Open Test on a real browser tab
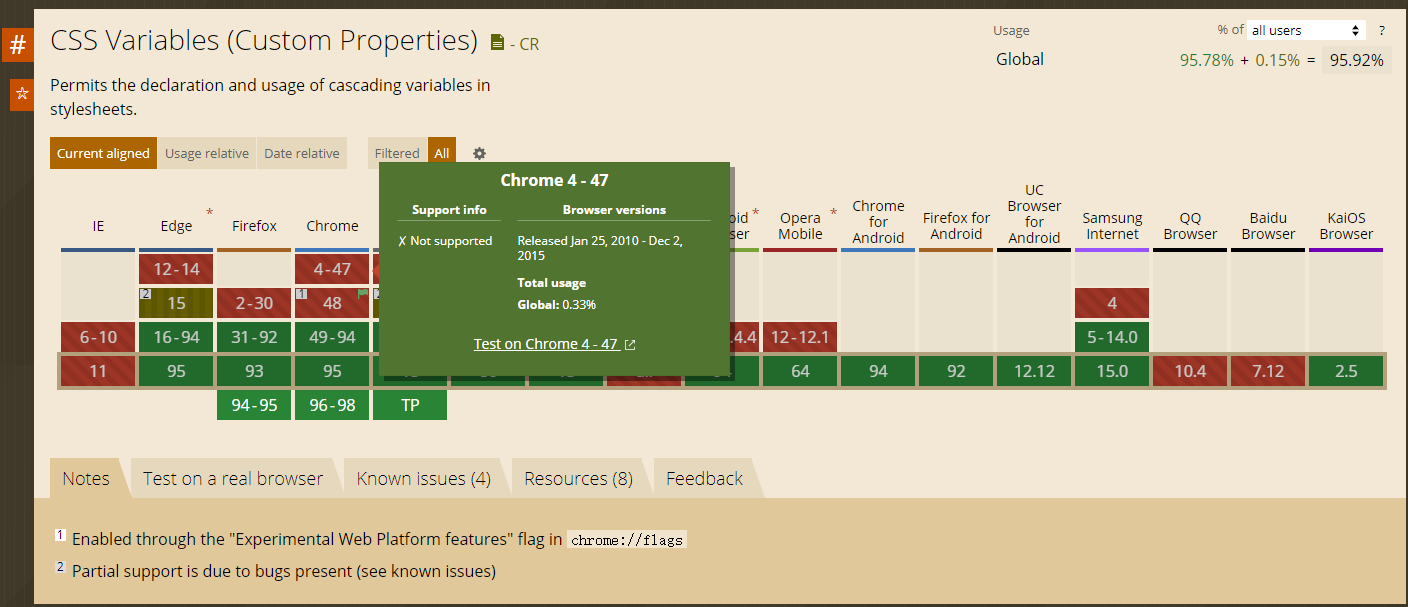1408x607 pixels. (233, 478)
